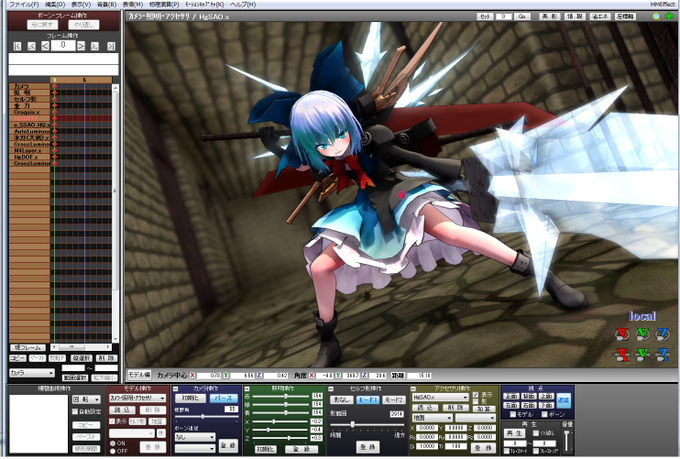Click the やり直し redo button
The width and height of the screenshot is (680, 459).
[x=84, y=25]
